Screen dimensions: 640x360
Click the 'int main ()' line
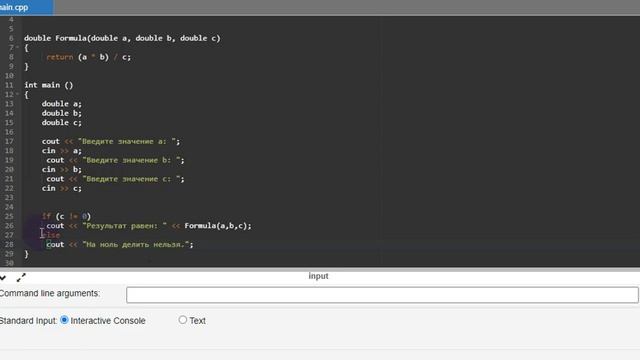[49, 85]
